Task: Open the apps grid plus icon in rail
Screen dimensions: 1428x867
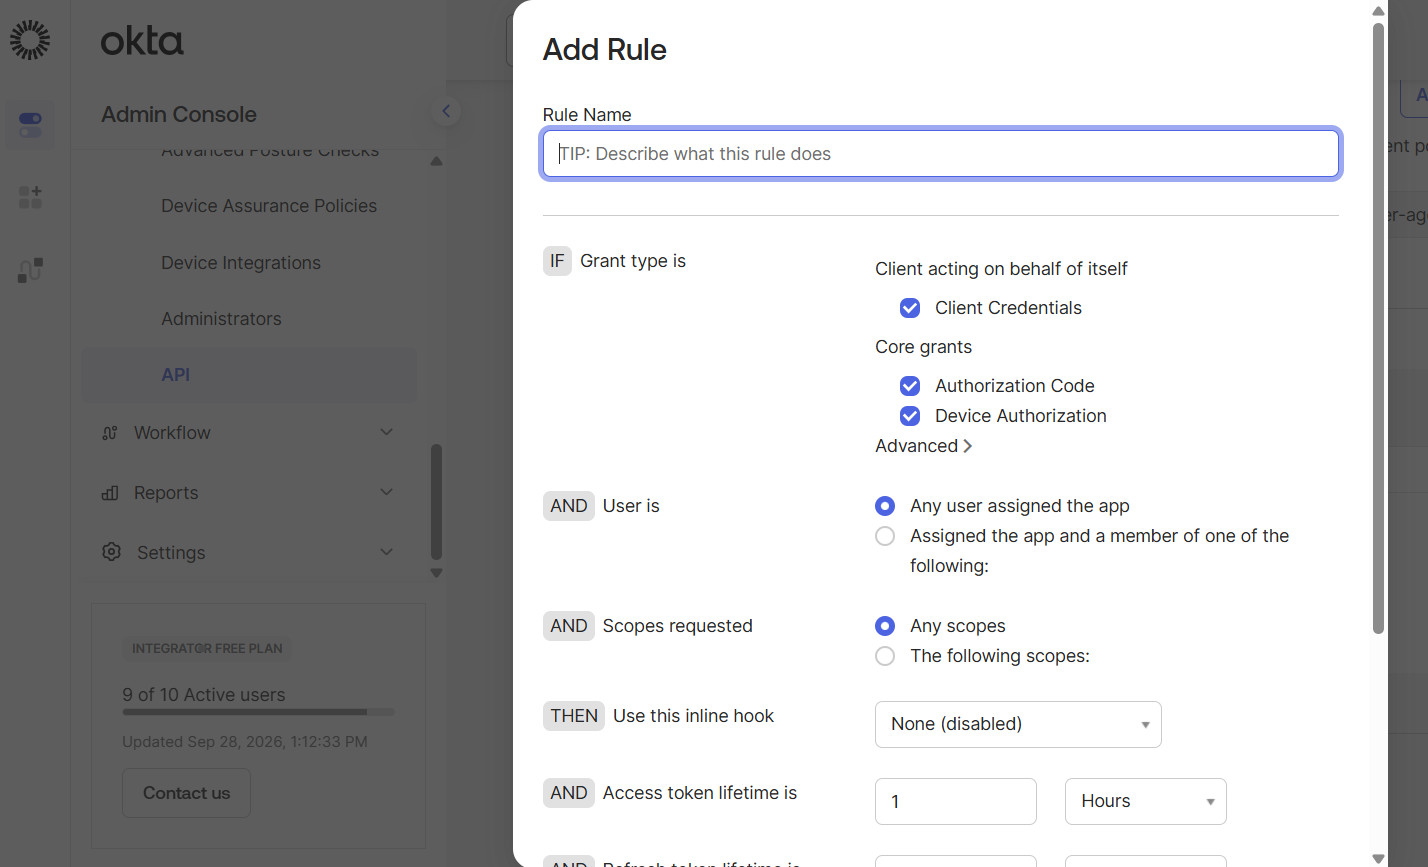Action: pos(30,197)
